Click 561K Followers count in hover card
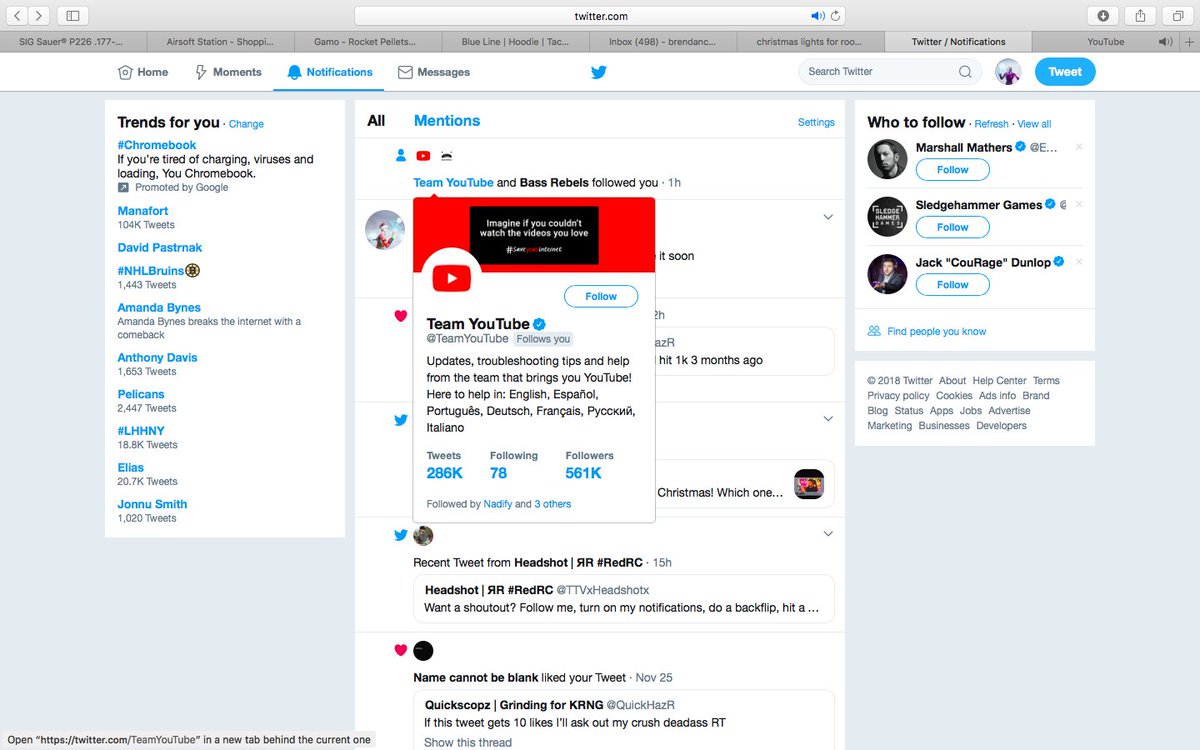The width and height of the screenshot is (1200, 750). [584, 473]
